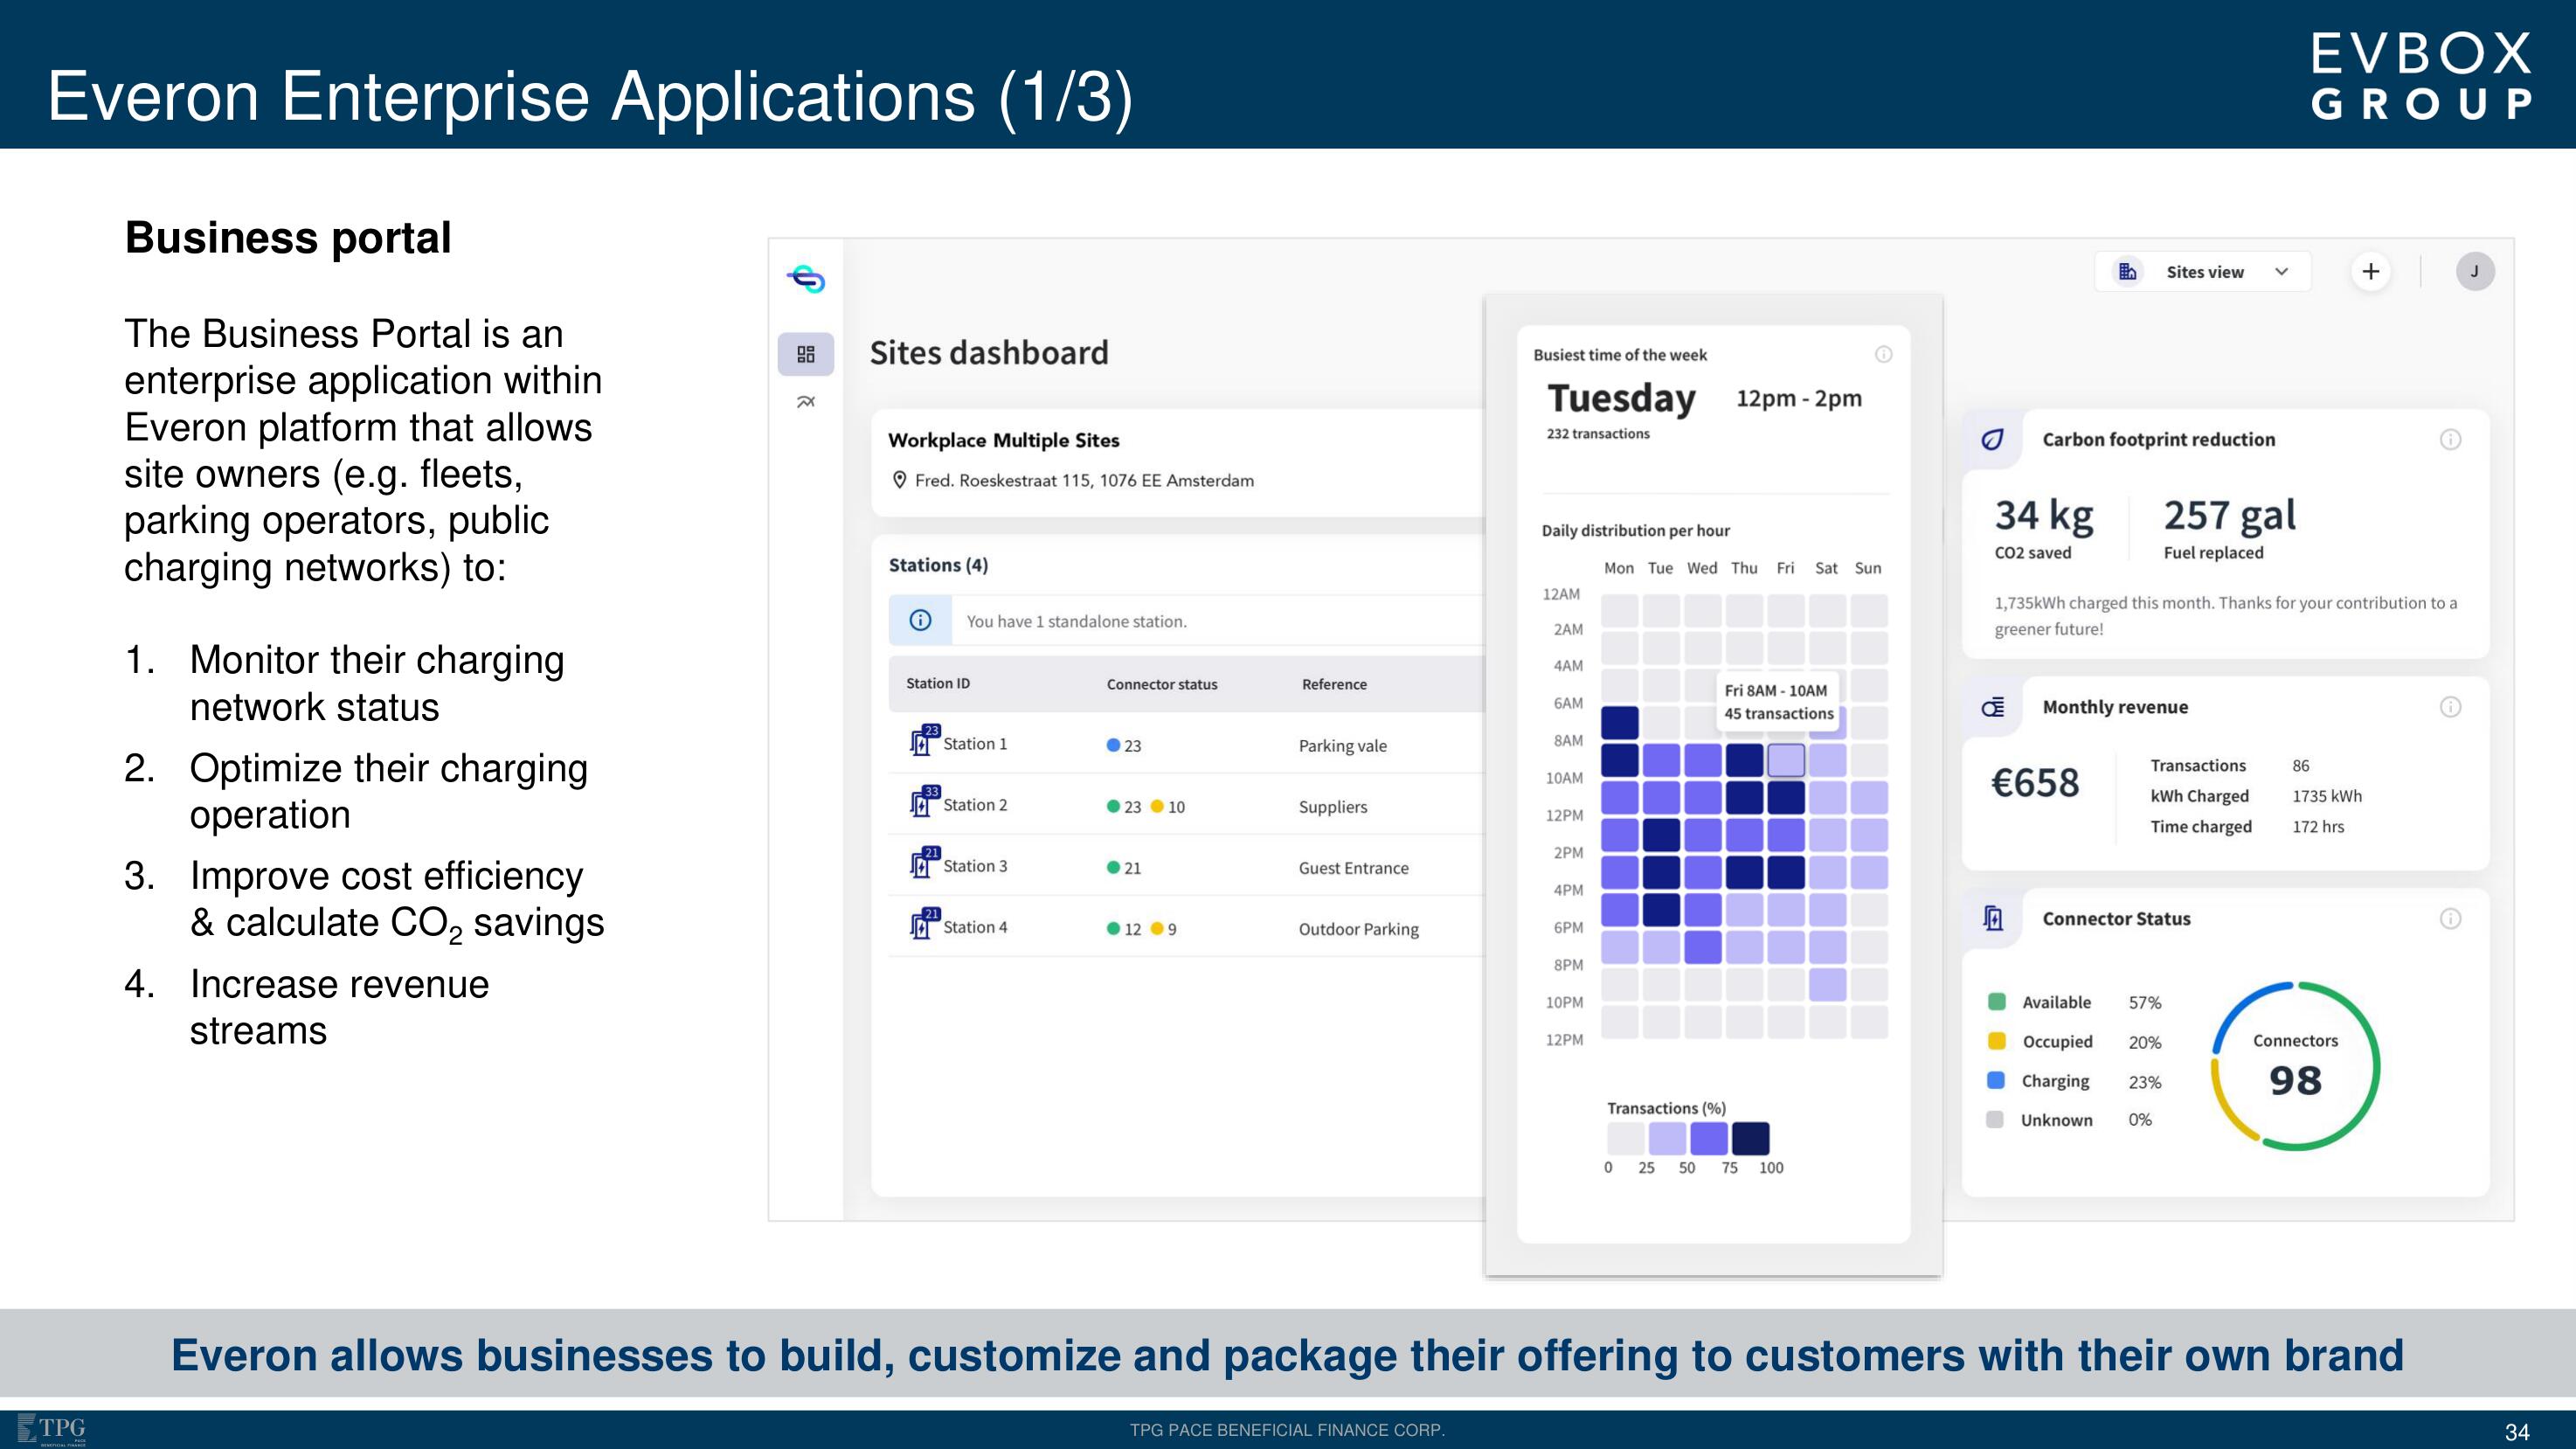
Task: Open the J user avatar menu
Action: pyautogui.click(x=2475, y=271)
